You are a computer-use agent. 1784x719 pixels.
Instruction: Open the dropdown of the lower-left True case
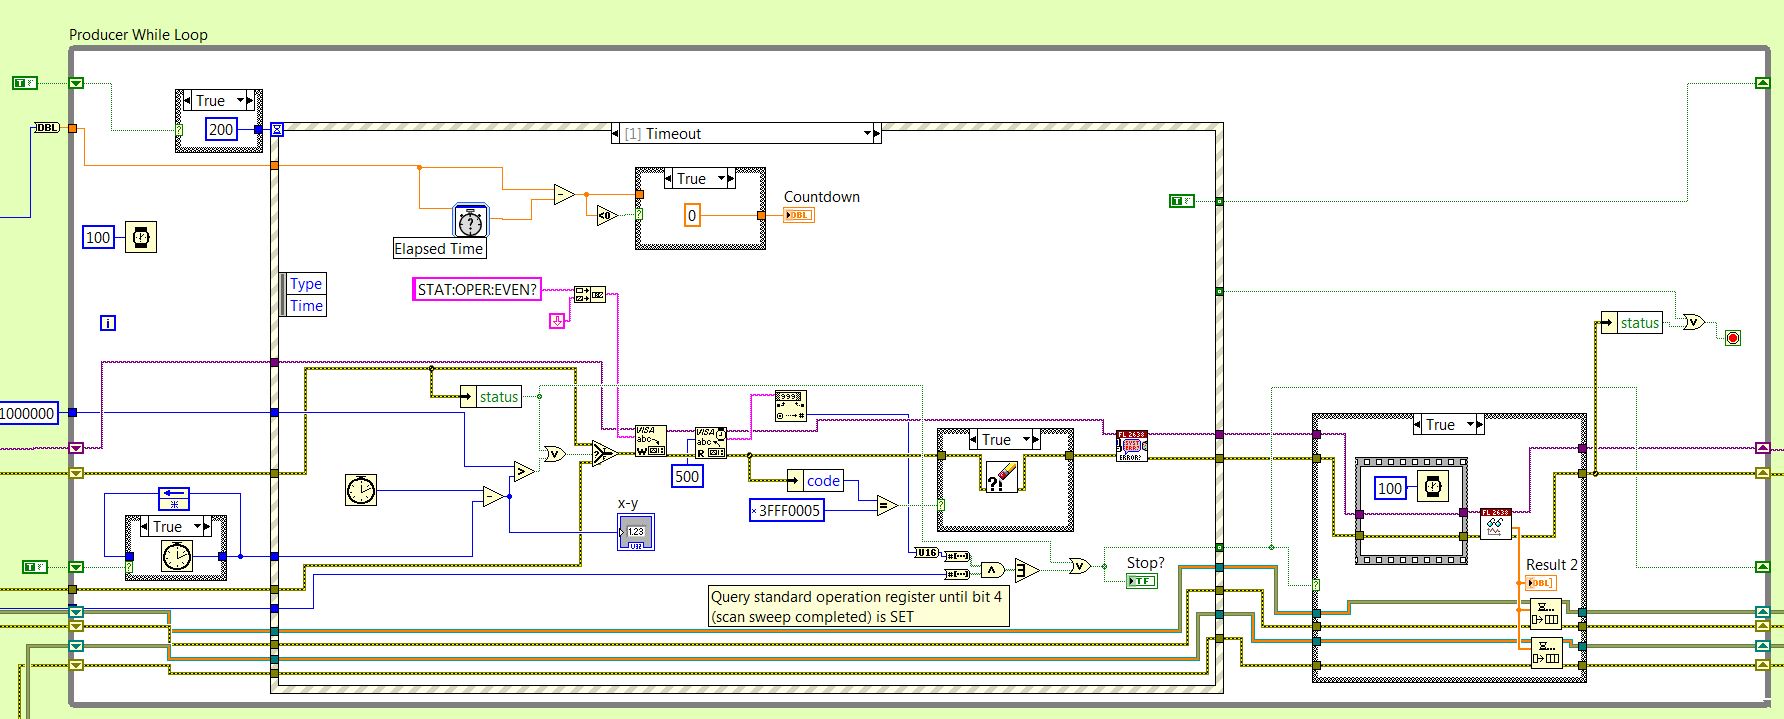196,526
